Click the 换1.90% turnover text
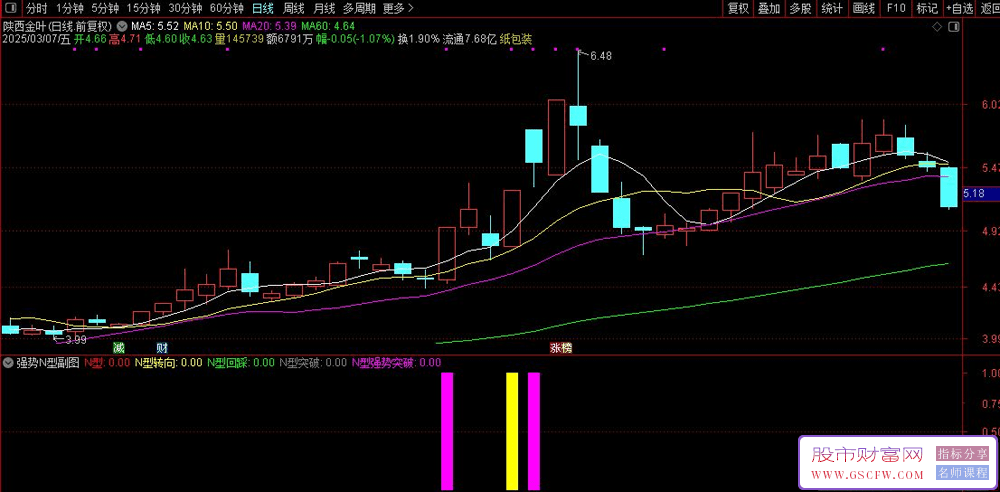Image resolution: width=1000 pixels, height=492 pixels. coord(418,39)
